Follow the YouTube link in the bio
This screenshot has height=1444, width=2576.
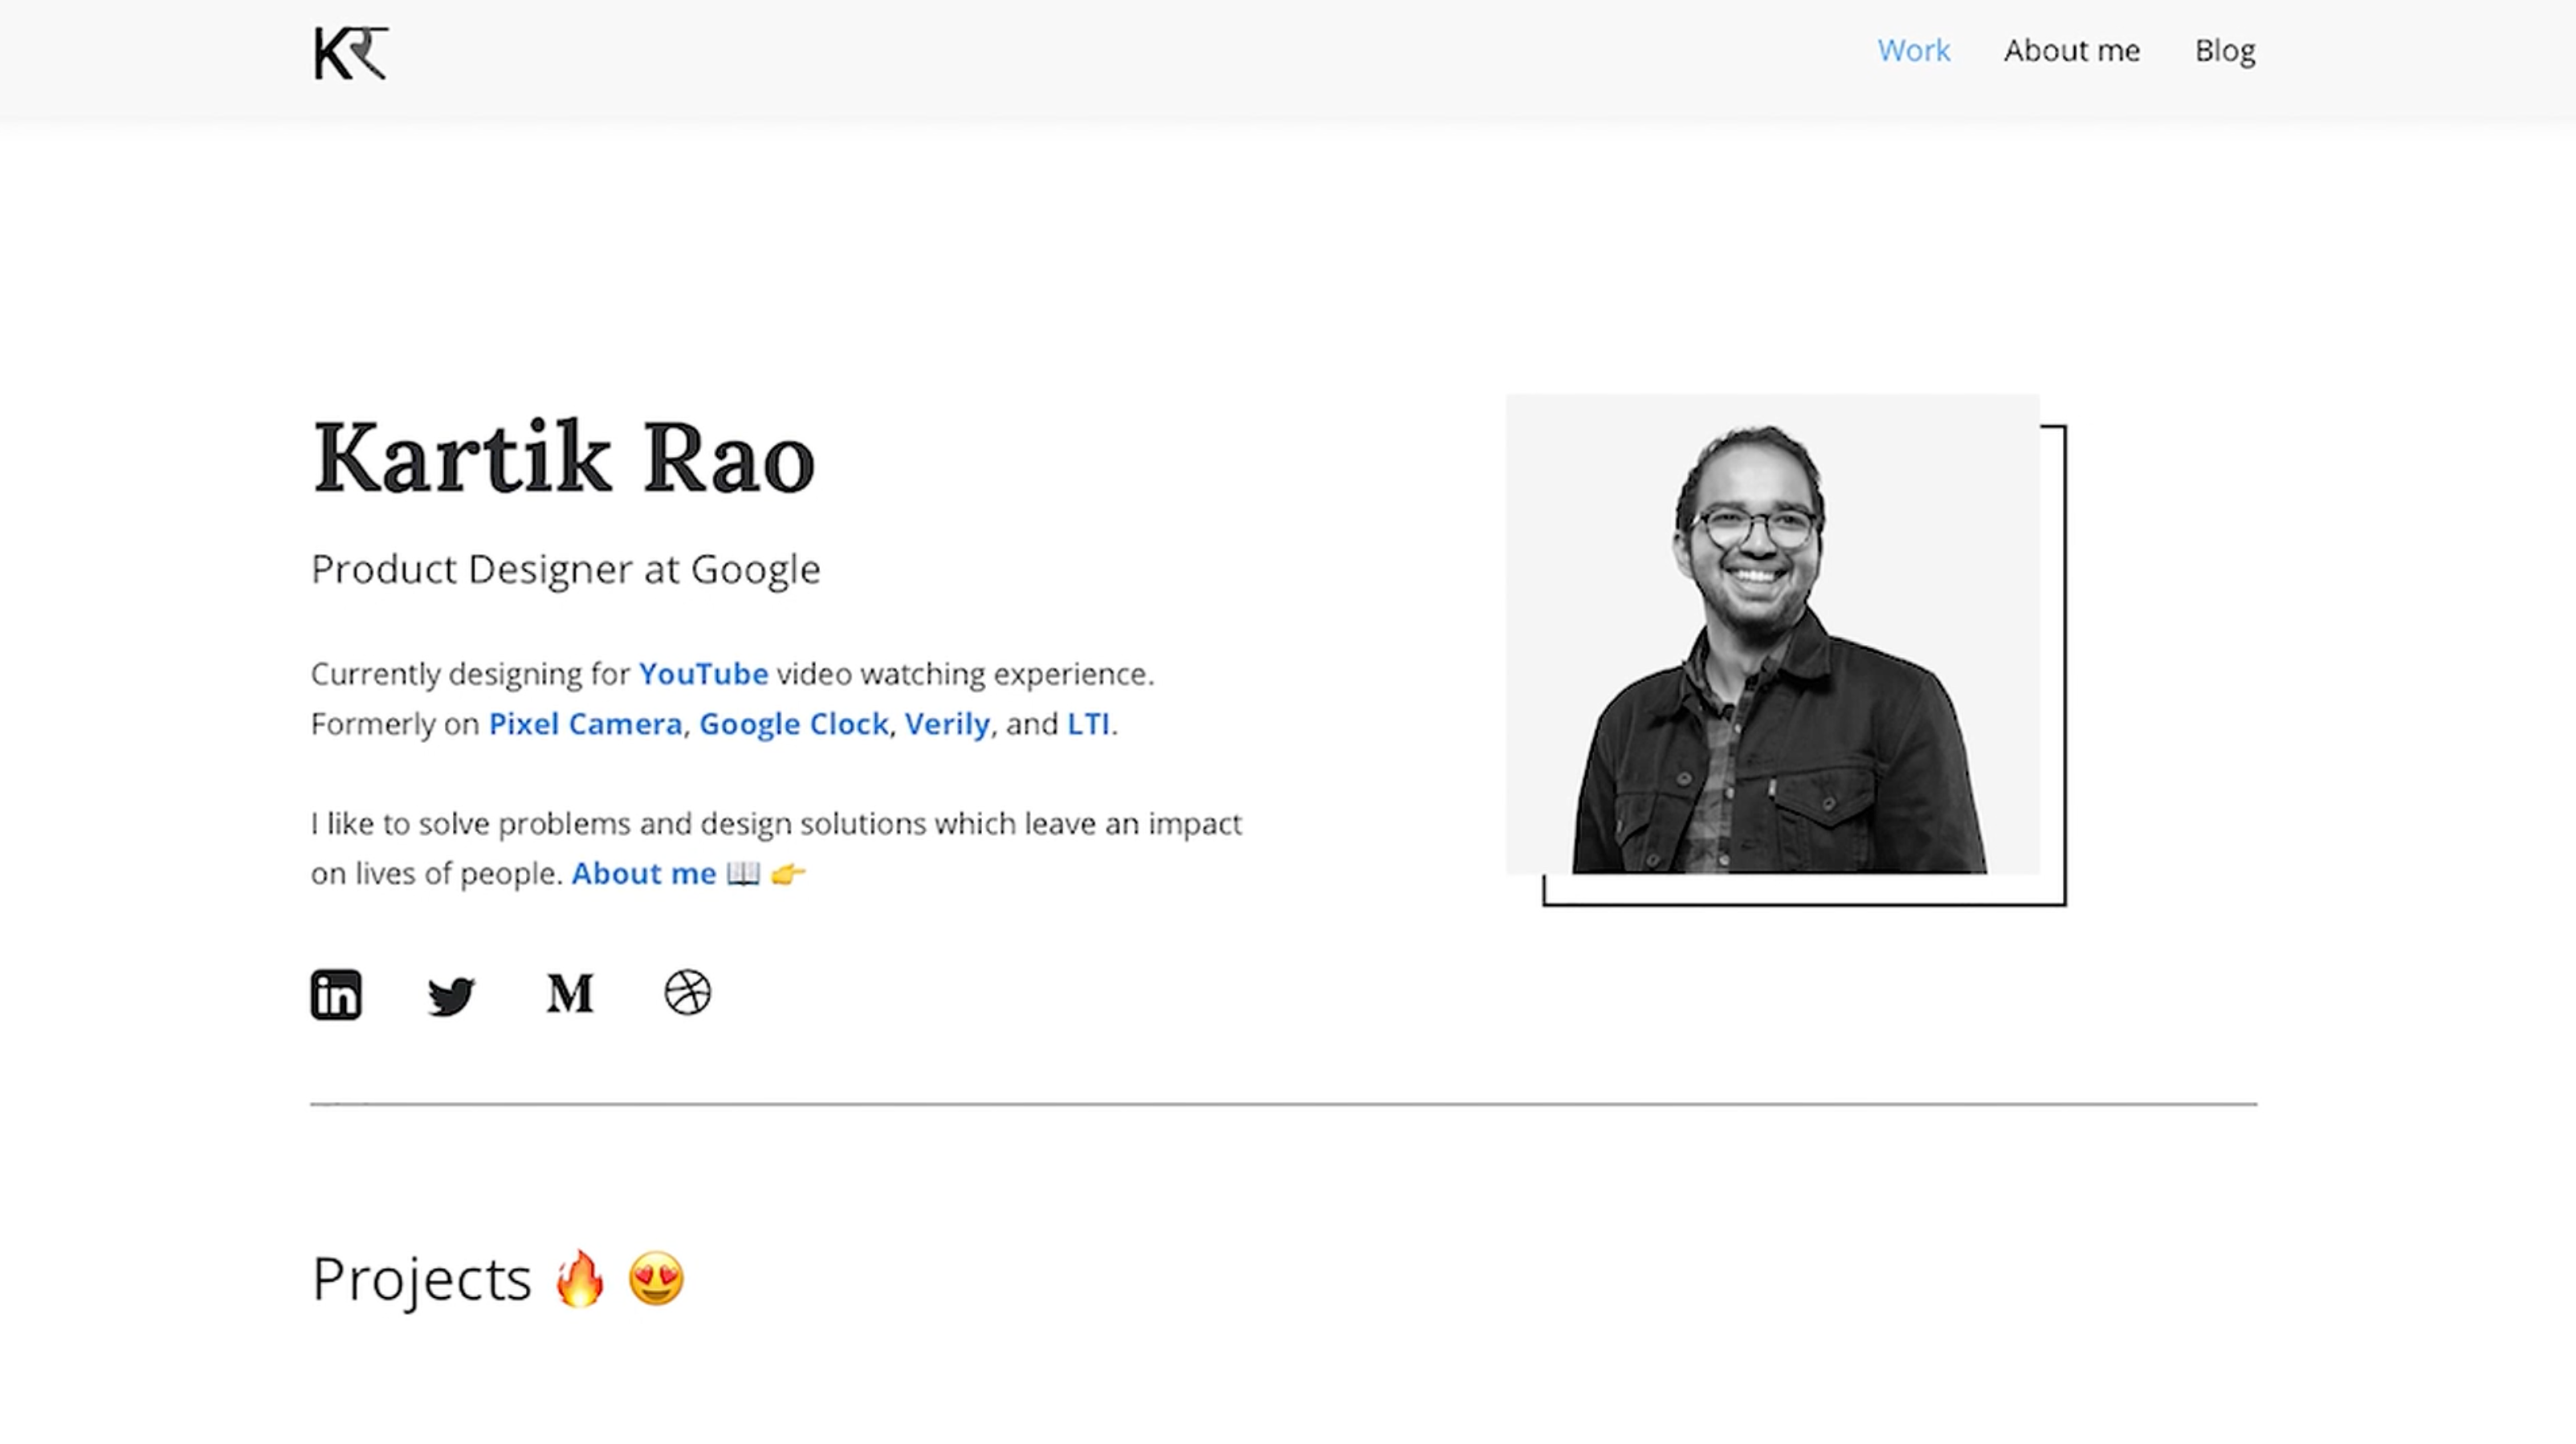pyautogui.click(x=703, y=674)
